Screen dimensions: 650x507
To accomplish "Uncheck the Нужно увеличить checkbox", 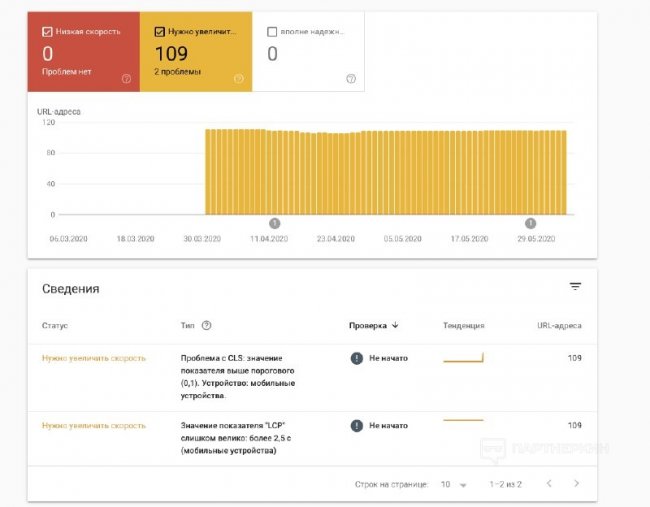I will click(160, 31).
